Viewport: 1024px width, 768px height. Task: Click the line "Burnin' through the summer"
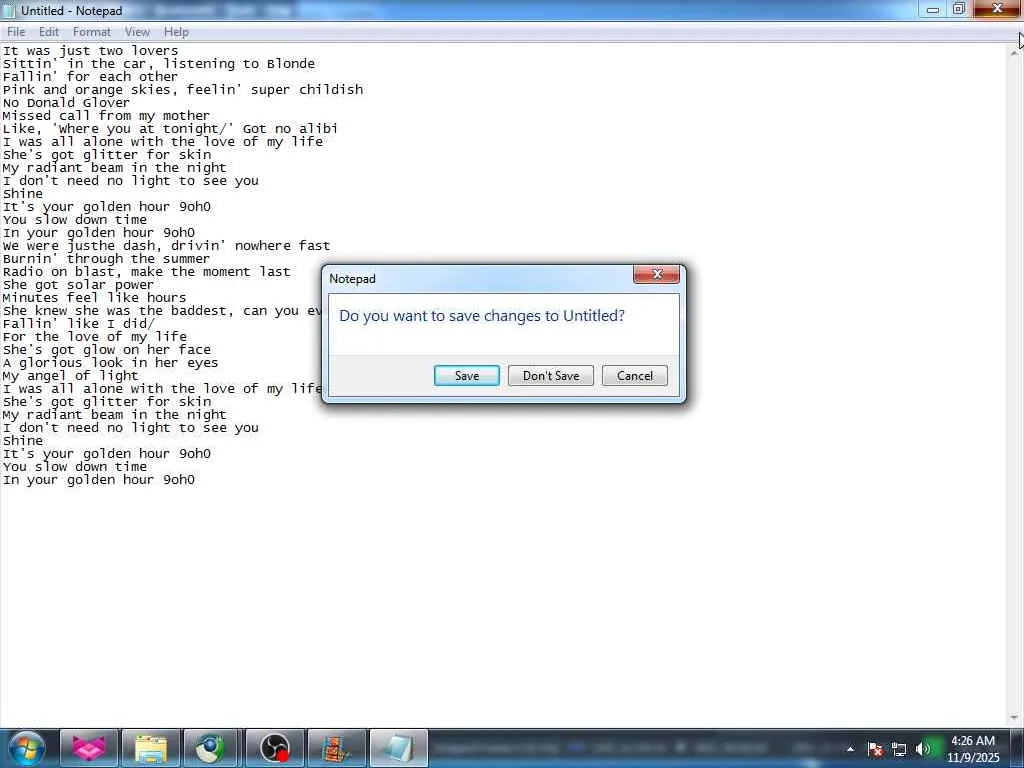(106, 259)
